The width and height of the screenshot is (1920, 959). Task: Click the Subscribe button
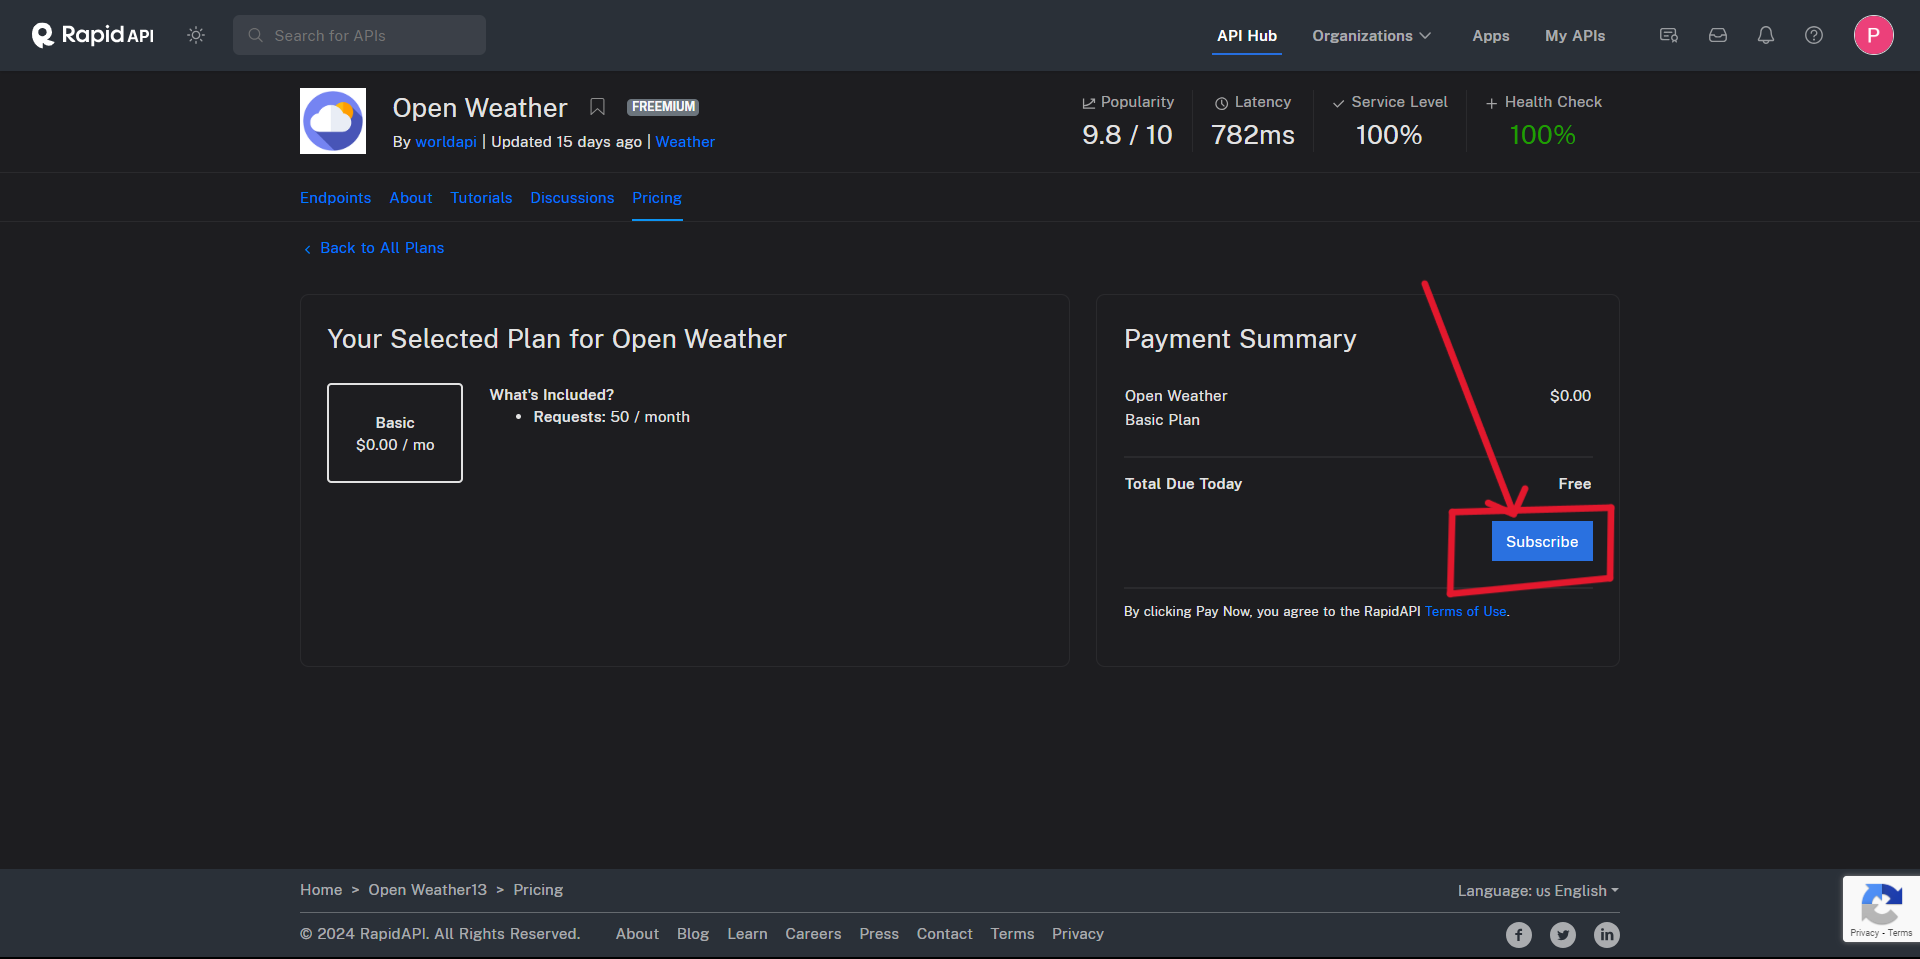pos(1542,541)
